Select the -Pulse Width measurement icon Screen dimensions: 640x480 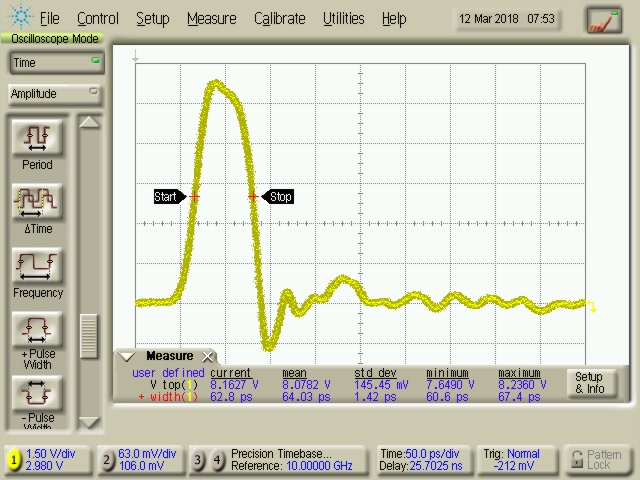click(37, 392)
